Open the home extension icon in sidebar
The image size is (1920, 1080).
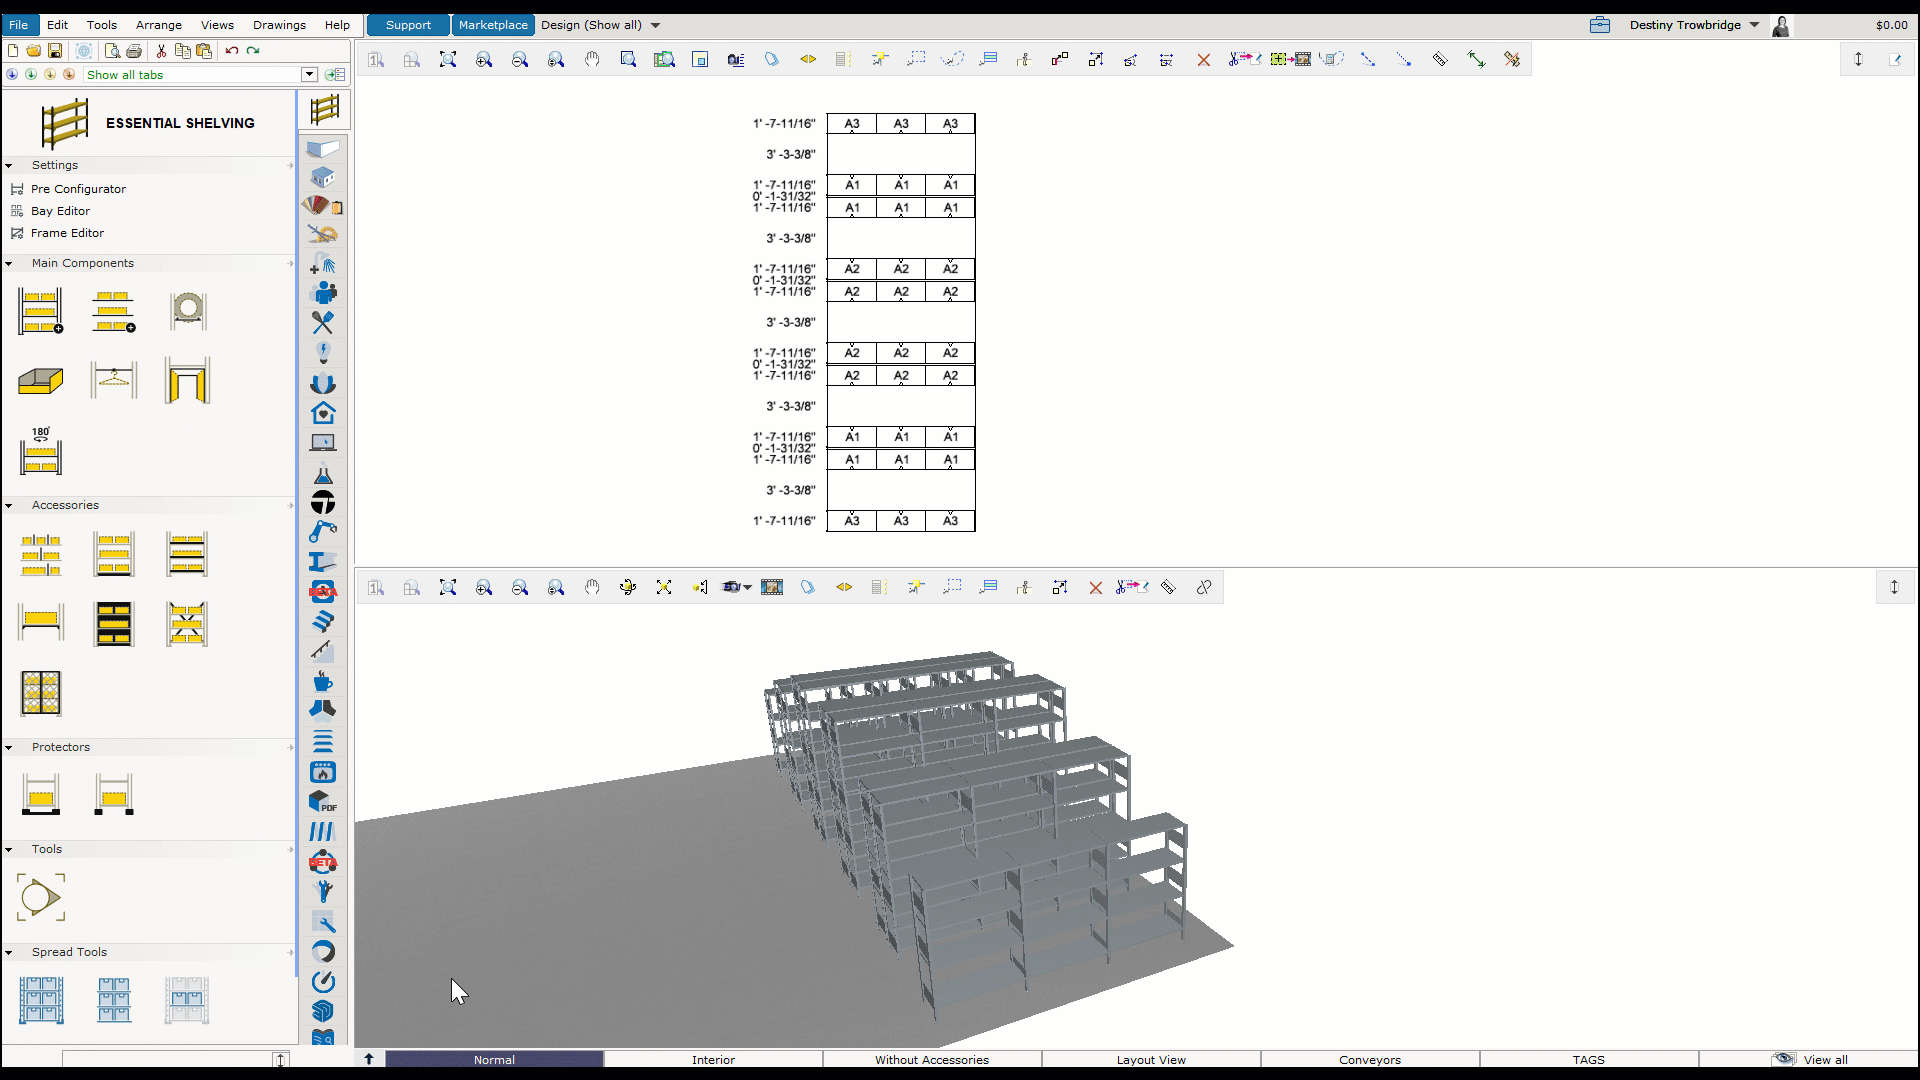[x=323, y=412]
